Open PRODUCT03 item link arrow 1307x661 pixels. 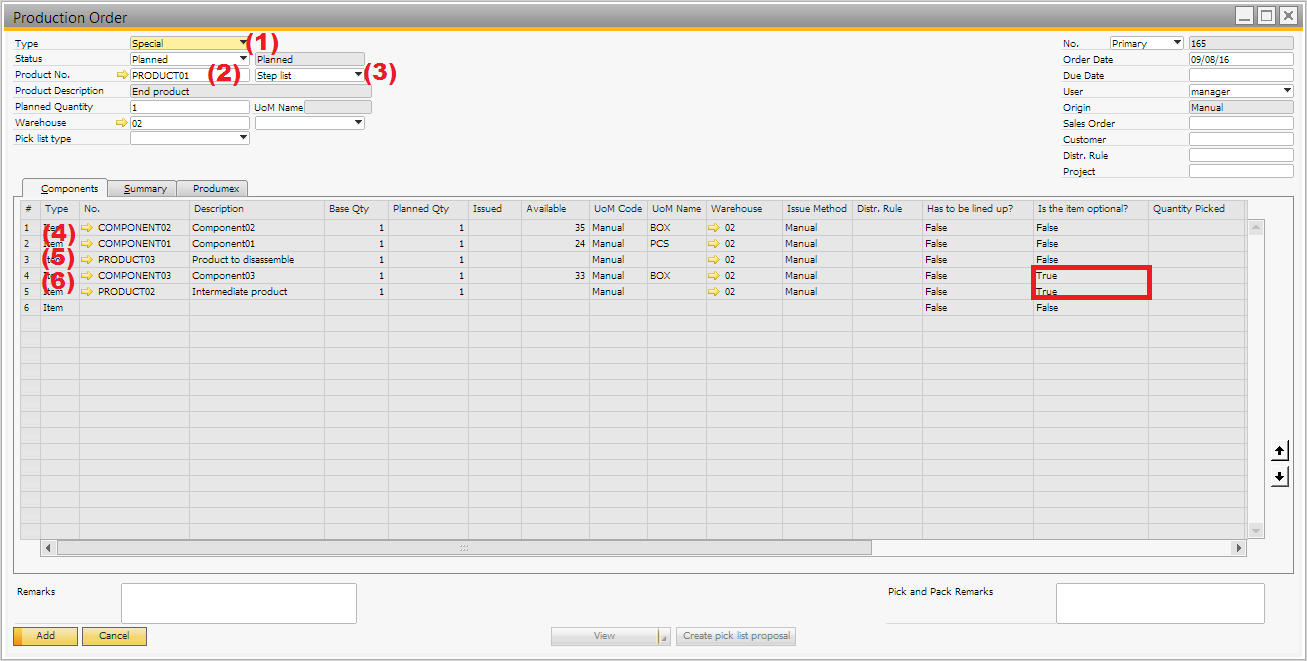pyautogui.click(x=88, y=260)
